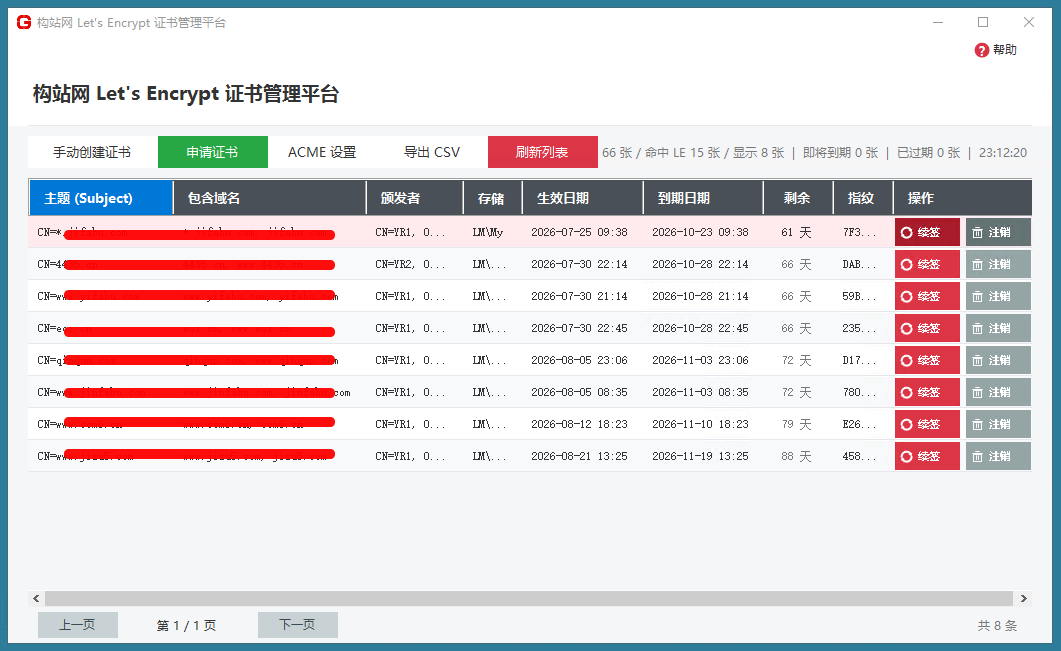1061x651 pixels.
Task: Sort by 生效日期 column header
Action: point(583,198)
